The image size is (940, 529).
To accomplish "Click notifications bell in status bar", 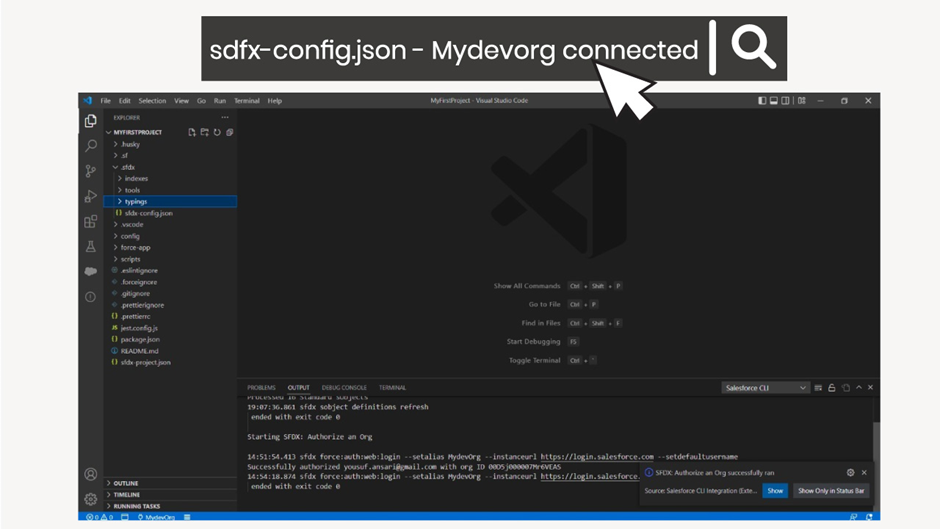I will [869, 517].
